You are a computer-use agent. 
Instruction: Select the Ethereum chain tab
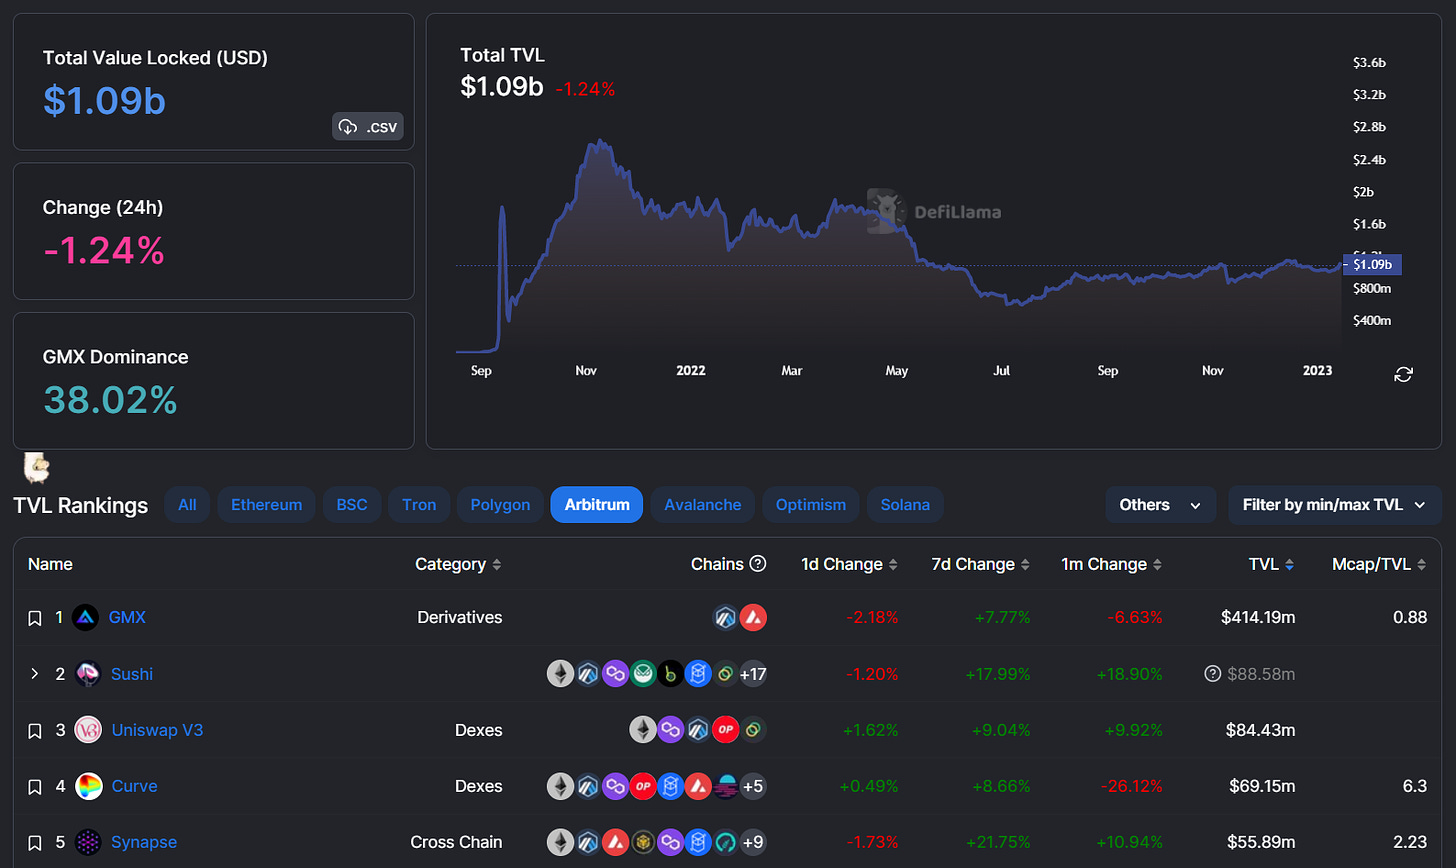point(266,505)
